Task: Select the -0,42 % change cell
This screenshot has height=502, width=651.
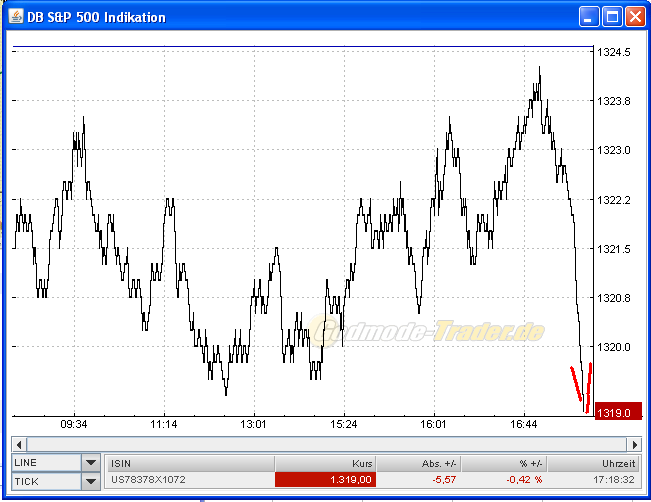Action: point(504,480)
